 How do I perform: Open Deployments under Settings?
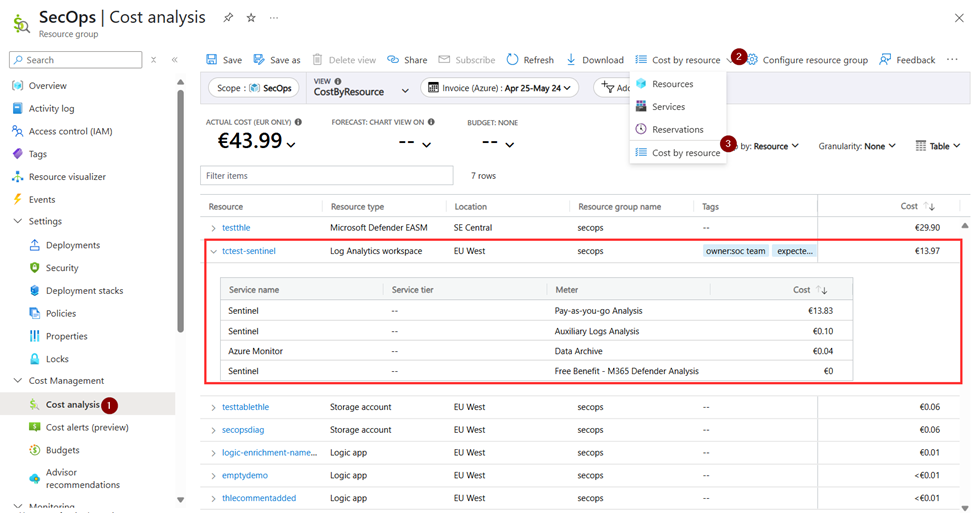(73, 245)
